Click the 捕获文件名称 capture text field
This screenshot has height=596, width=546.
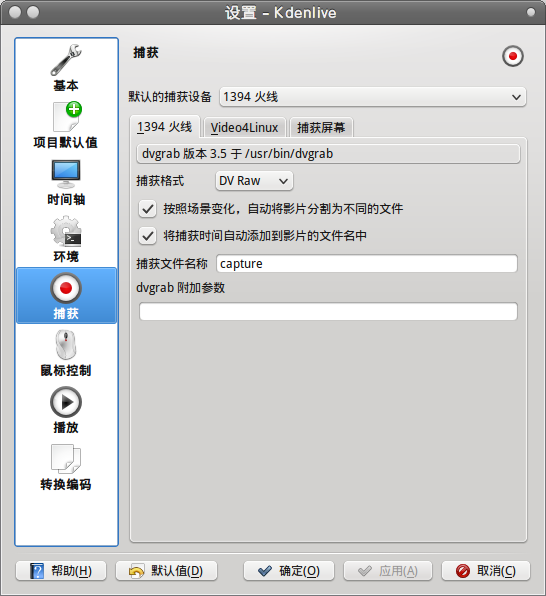click(x=367, y=263)
